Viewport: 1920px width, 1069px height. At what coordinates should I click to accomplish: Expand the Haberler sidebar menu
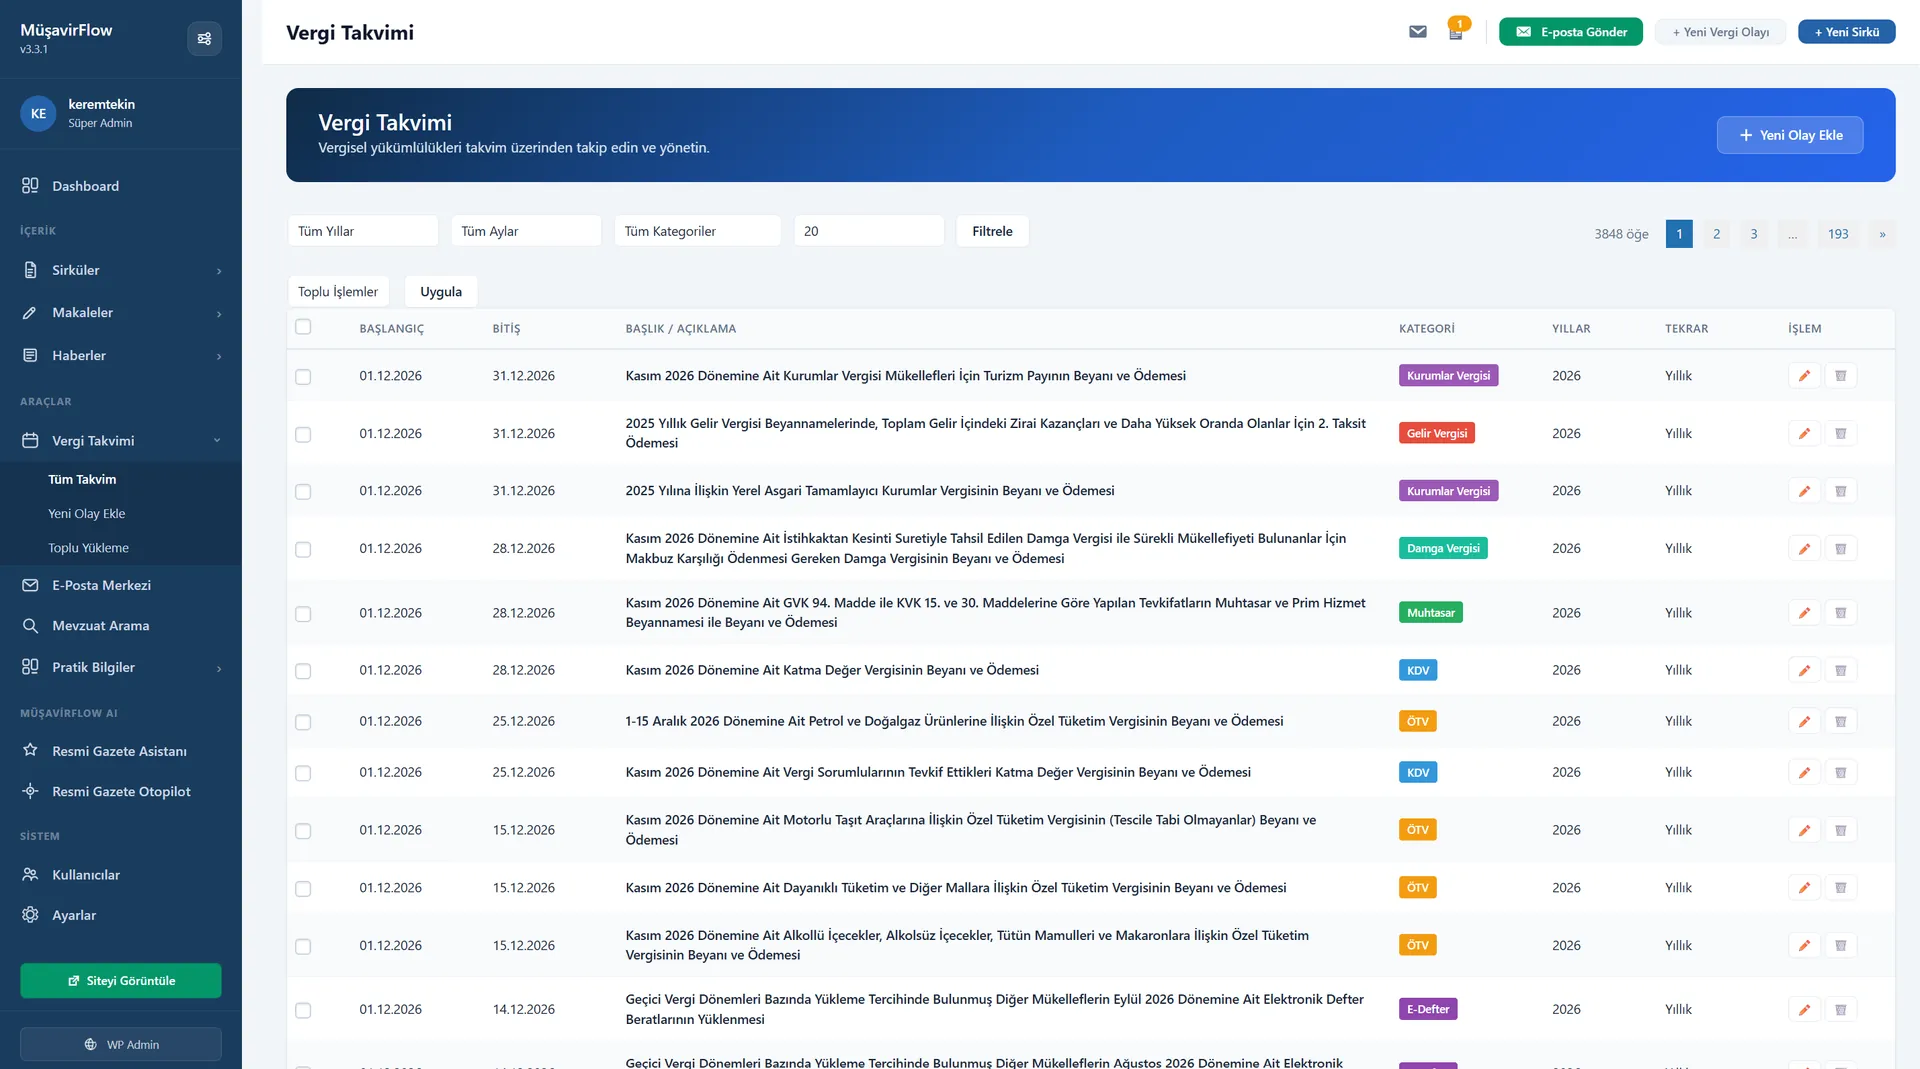coord(120,356)
